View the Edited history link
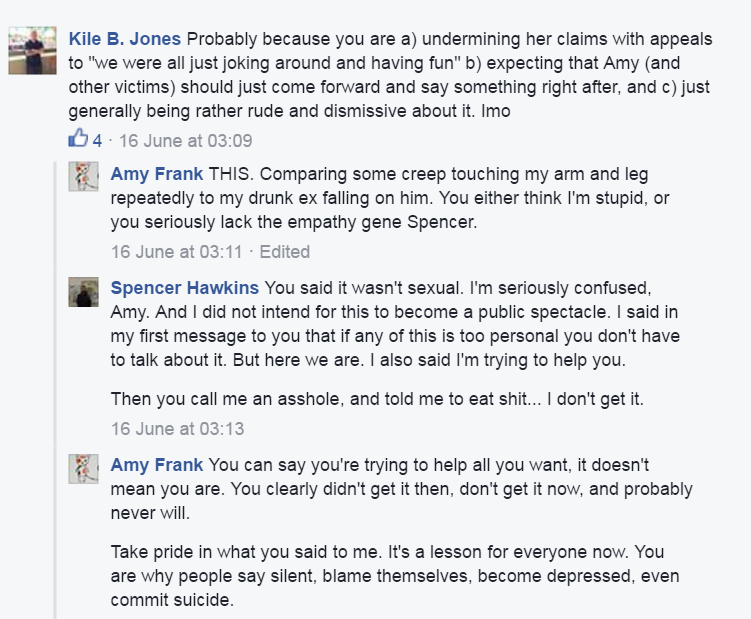 tap(284, 252)
